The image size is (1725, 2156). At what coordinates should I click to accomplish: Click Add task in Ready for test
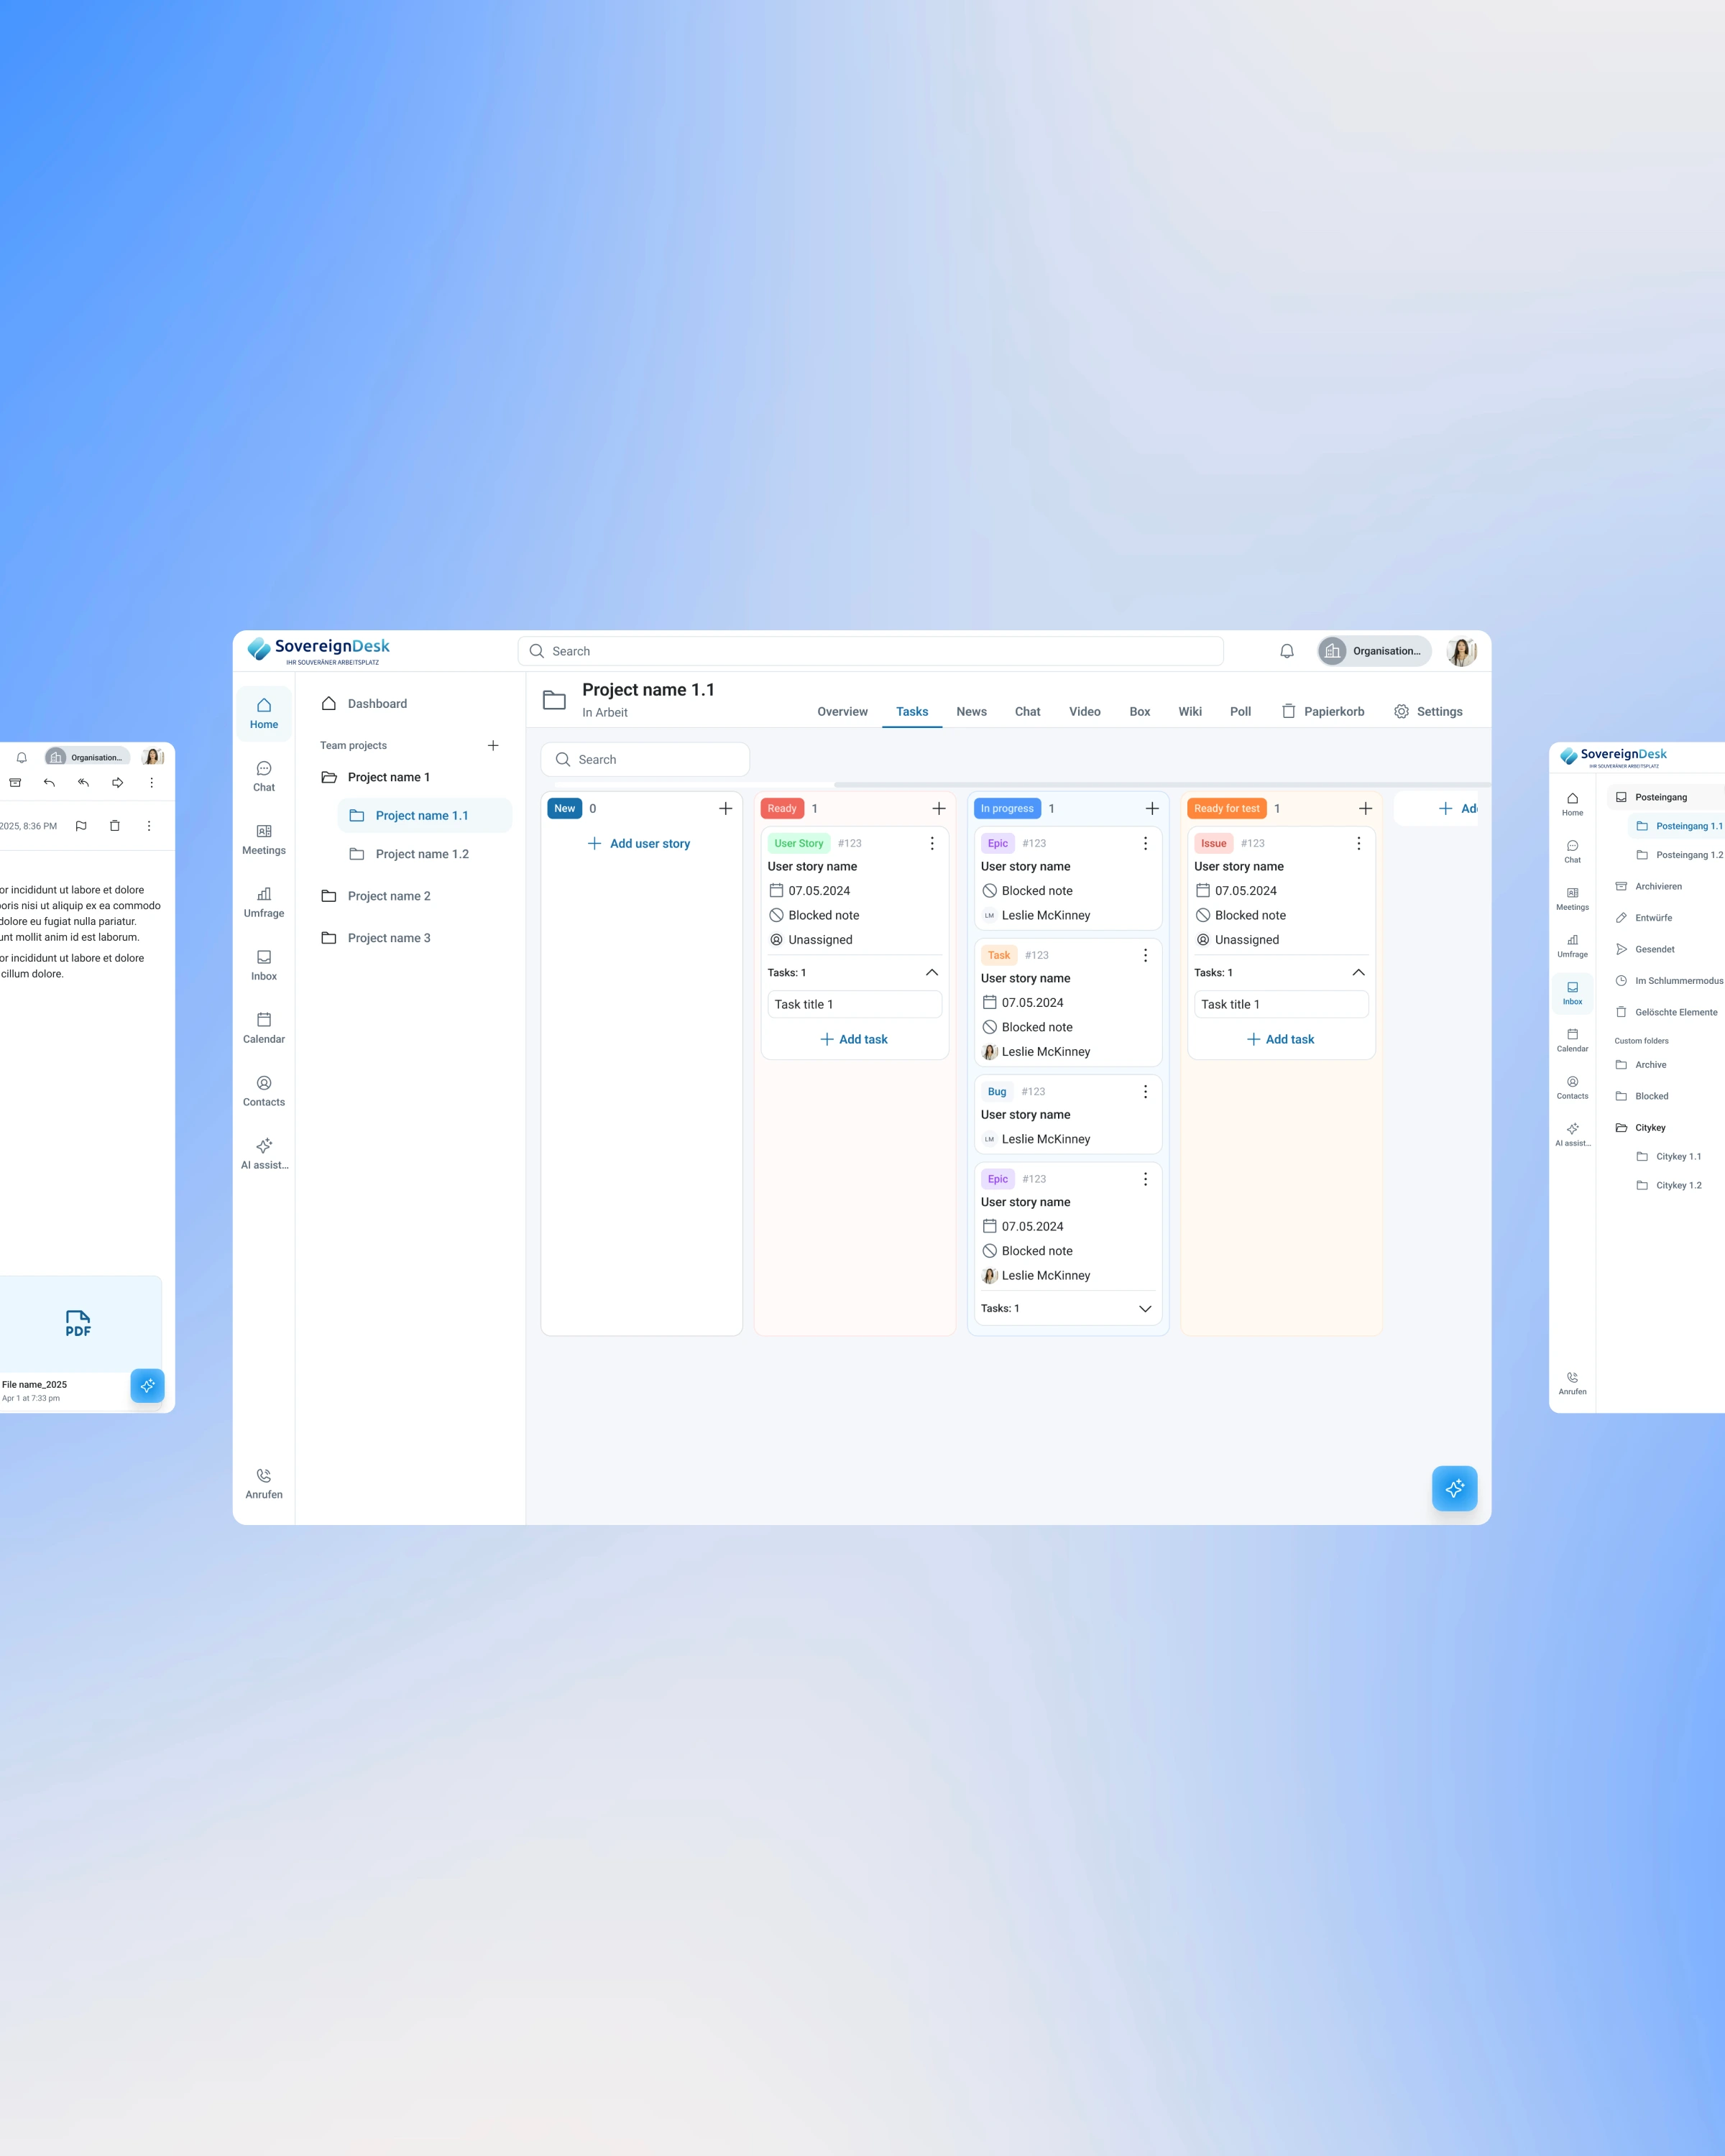pyautogui.click(x=1280, y=1039)
